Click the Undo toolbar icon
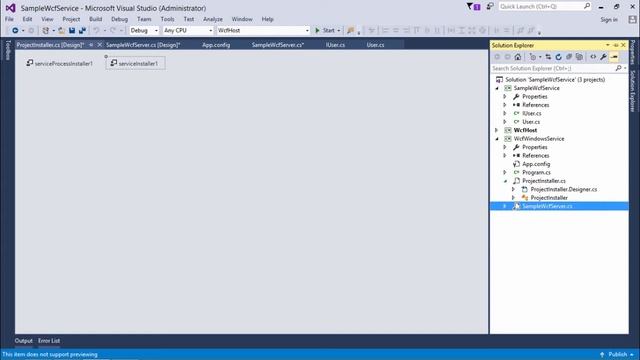 pos(96,31)
